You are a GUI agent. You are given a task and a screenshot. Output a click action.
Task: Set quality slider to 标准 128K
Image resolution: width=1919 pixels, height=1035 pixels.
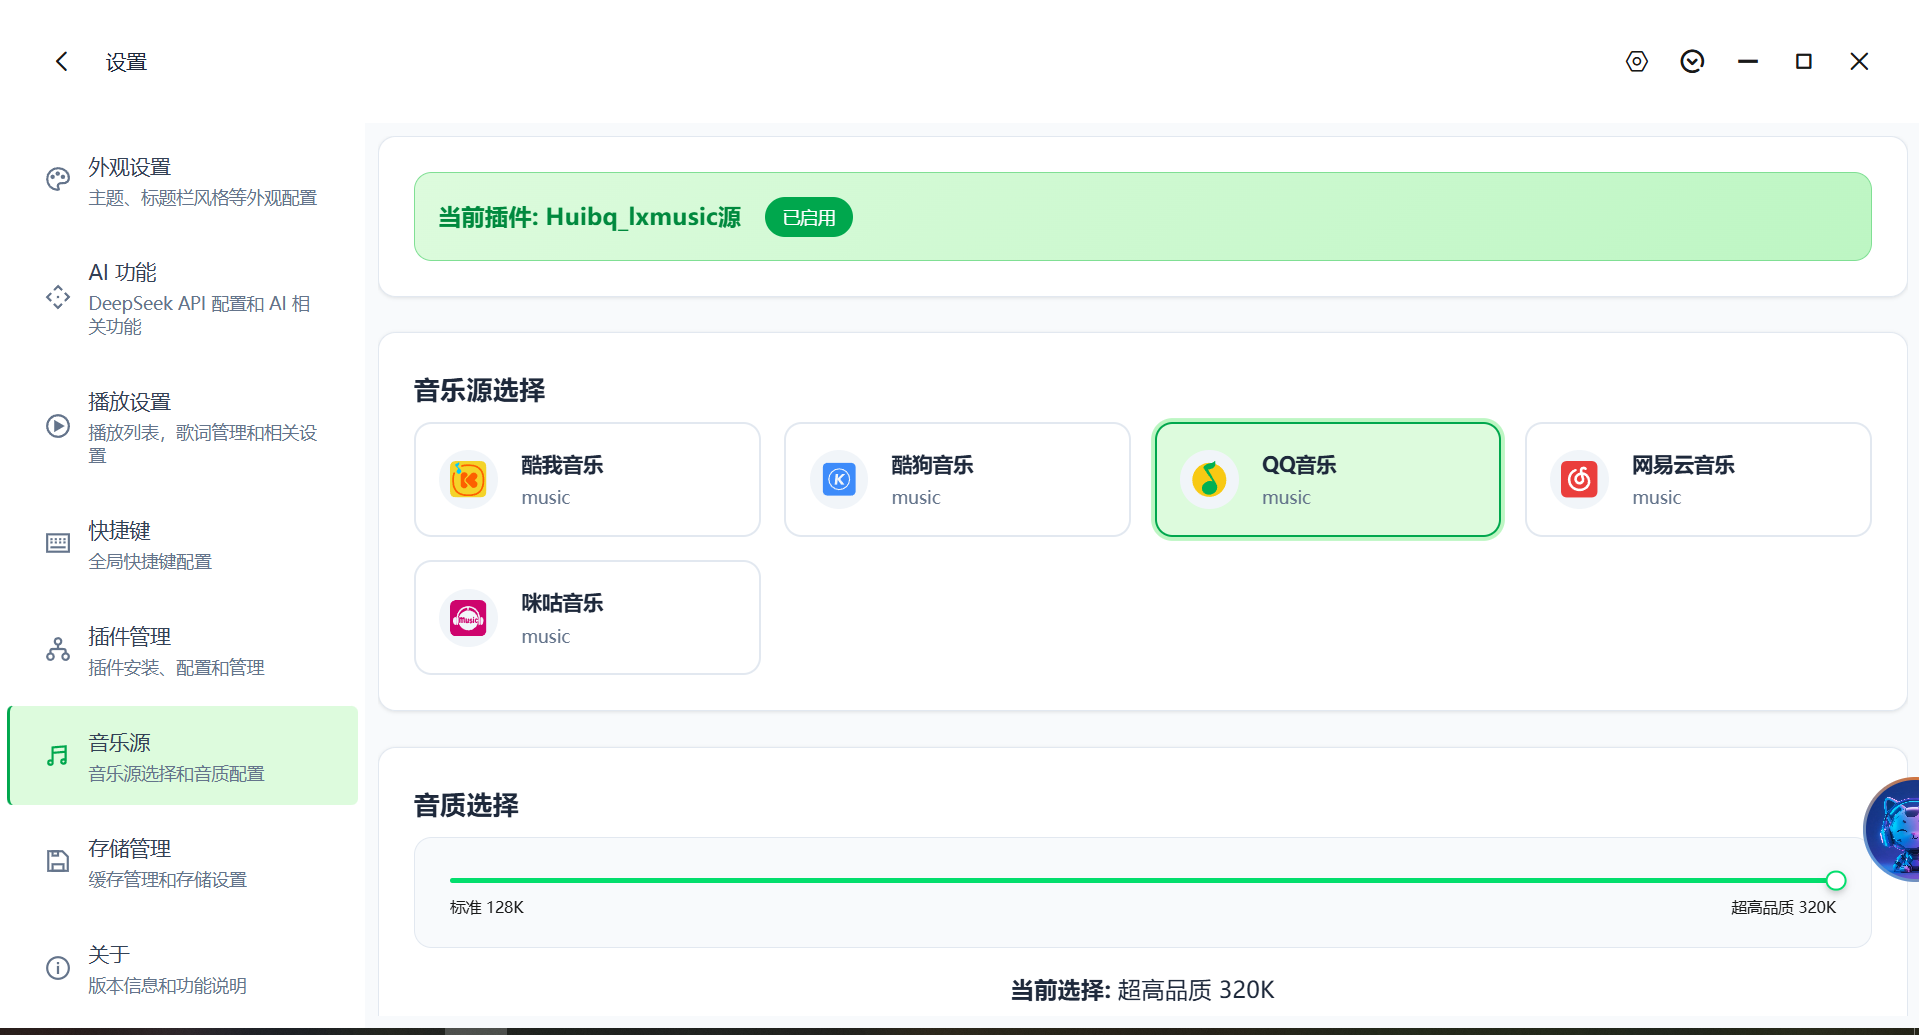[452, 881]
